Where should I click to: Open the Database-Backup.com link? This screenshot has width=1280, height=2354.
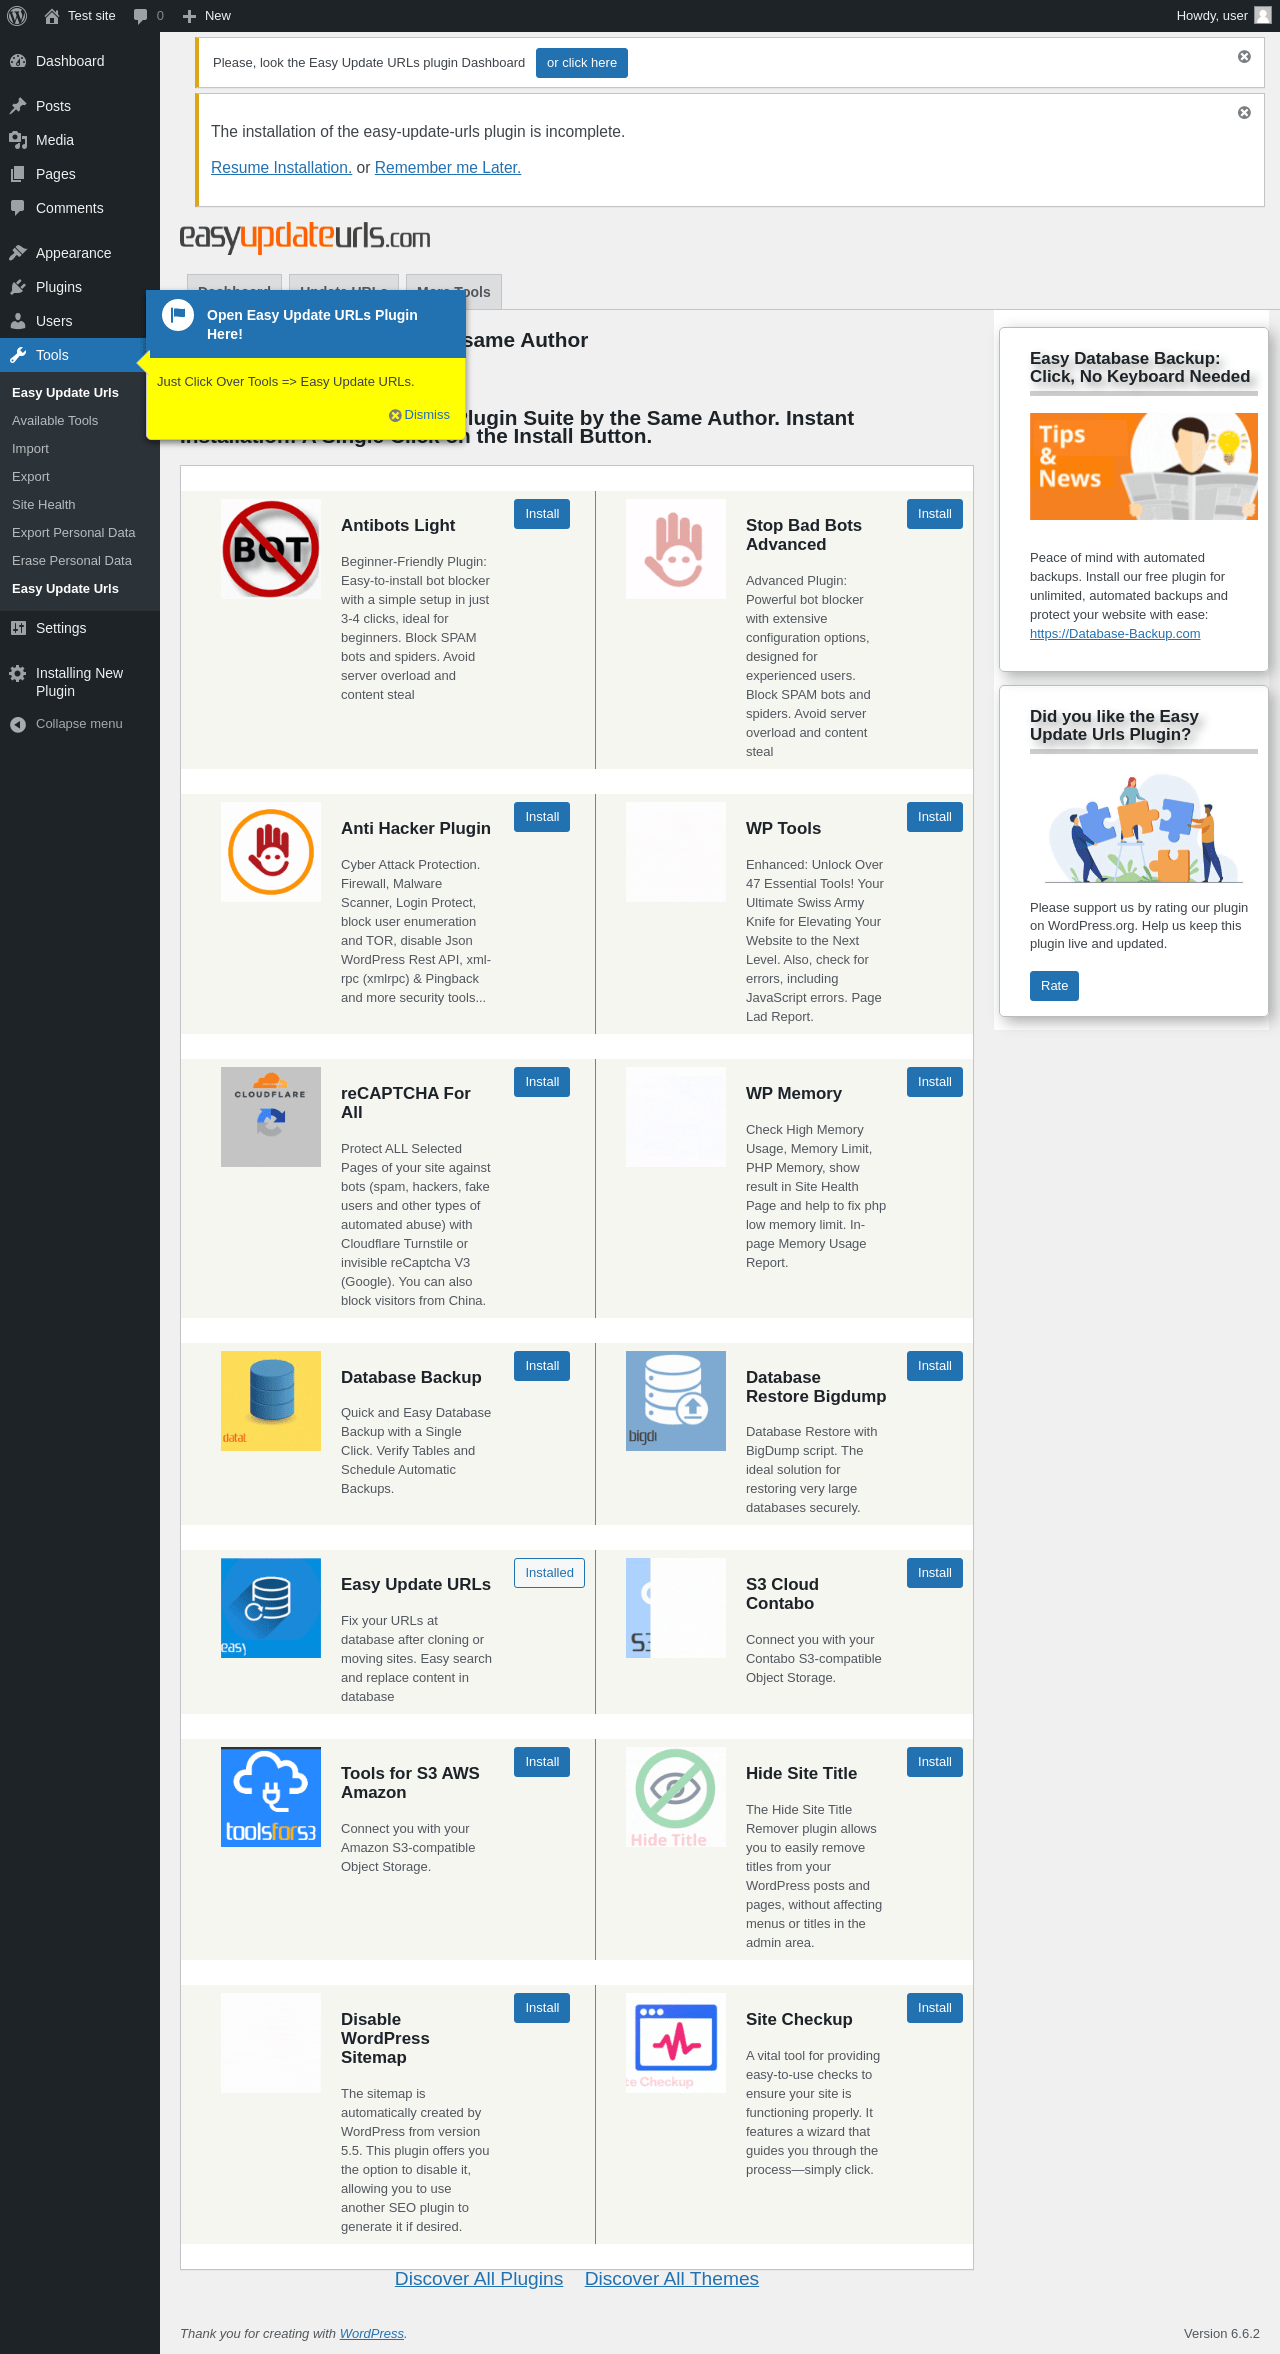point(1115,634)
